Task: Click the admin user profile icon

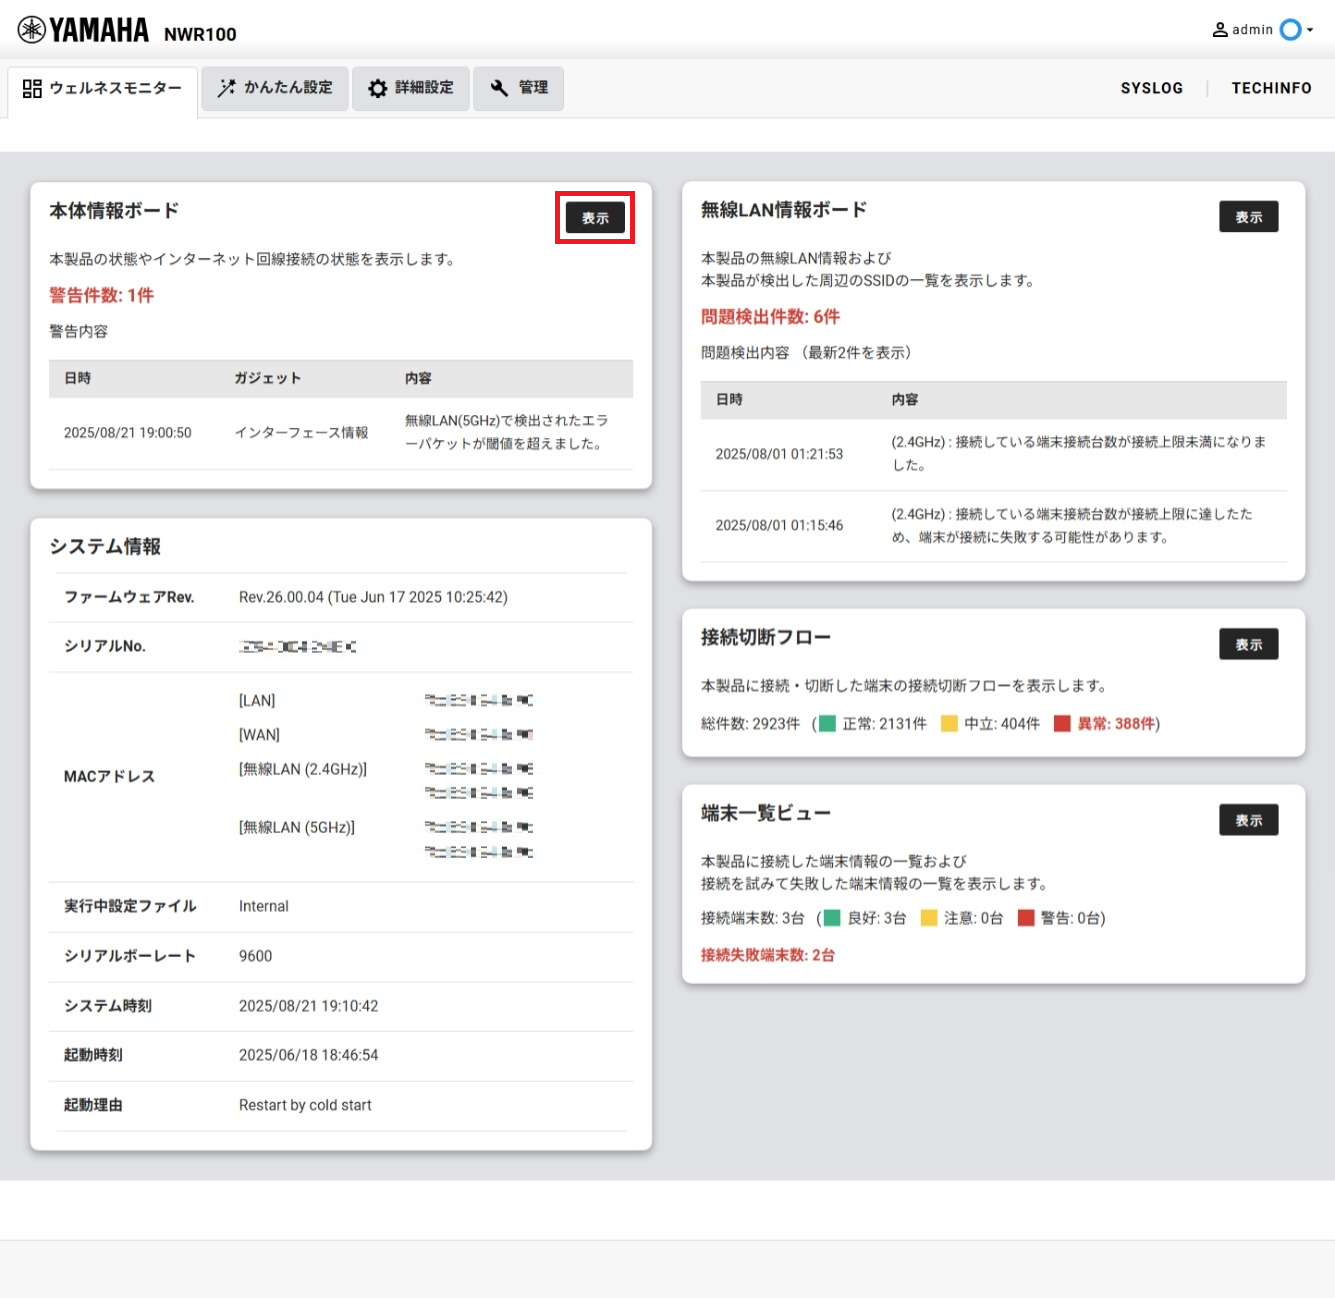Action: pos(1221,29)
